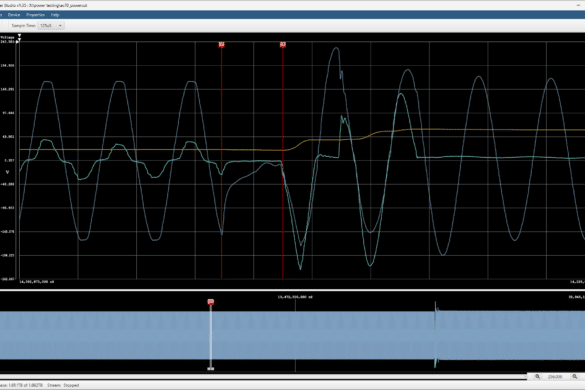The height and width of the screenshot is (390, 585).
Task: Click the disk space status text
Action: [x=22, y=385]
